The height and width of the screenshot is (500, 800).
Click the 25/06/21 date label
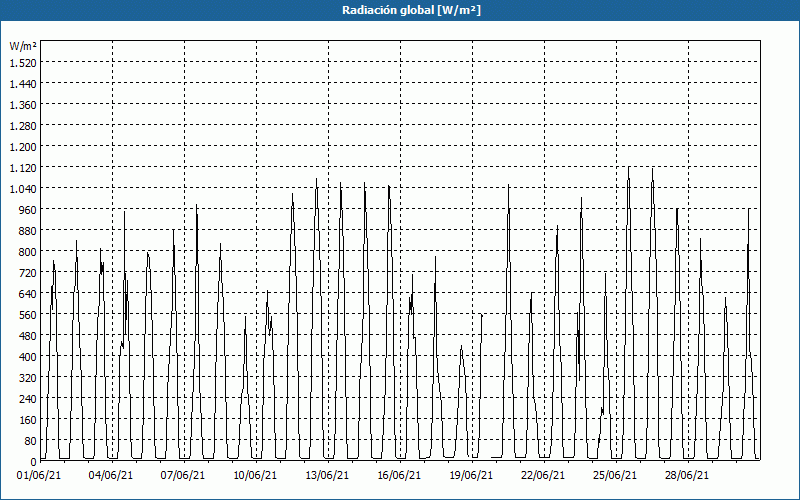pos(615,475)
